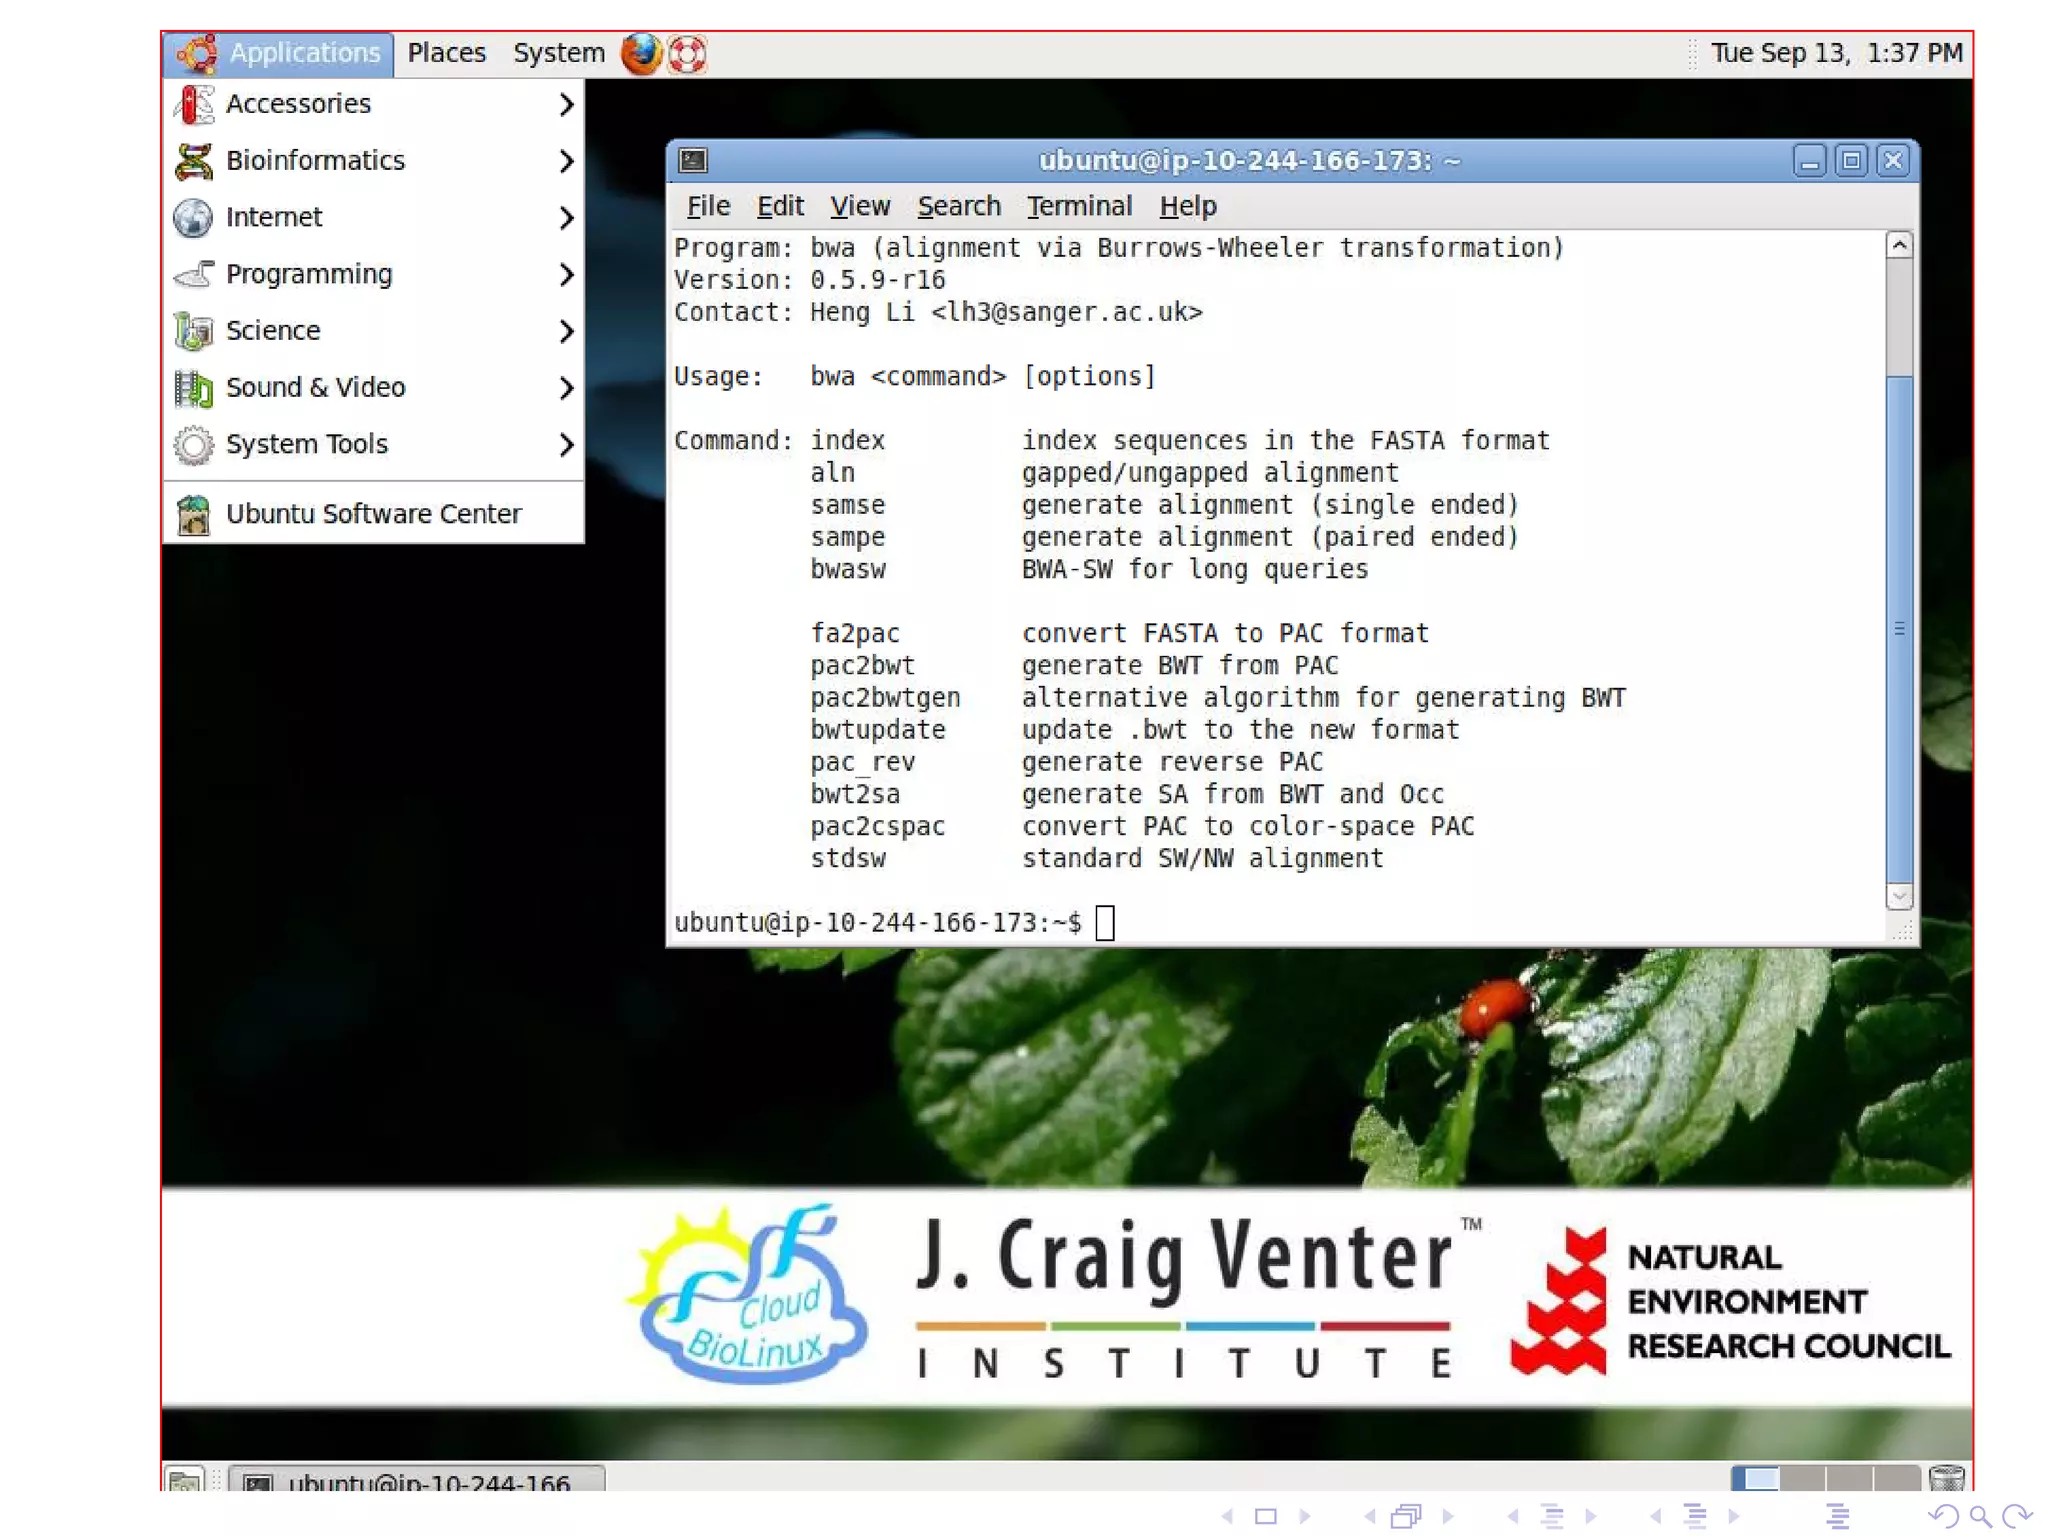Screen dimensions: 2048x1536
Task: Click the terminal vertical scrollbar thumb
Action: click(1899, 629)
